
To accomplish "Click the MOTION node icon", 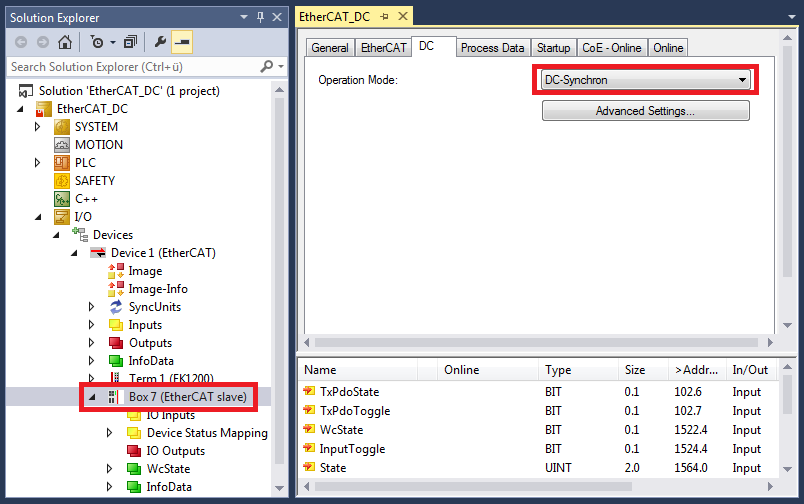I will pos(62,145).
